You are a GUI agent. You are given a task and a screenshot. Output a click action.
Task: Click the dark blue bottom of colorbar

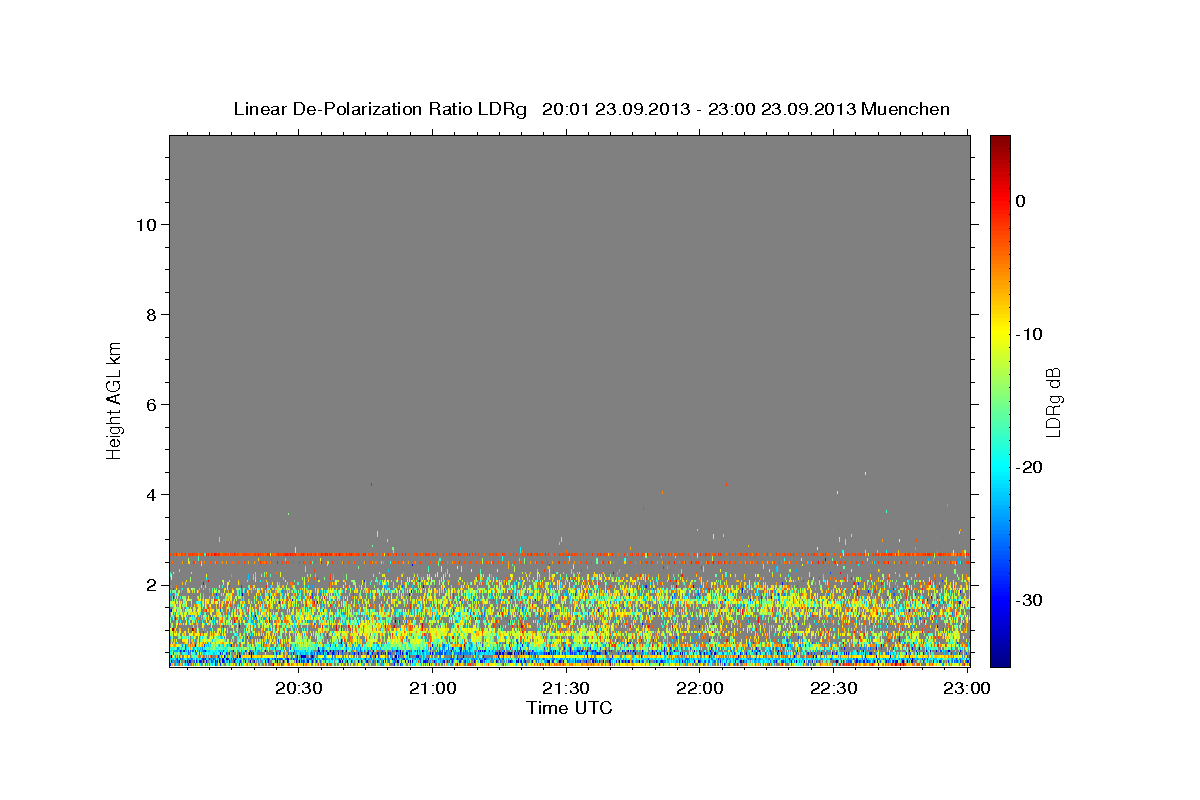pos(1000,658)
